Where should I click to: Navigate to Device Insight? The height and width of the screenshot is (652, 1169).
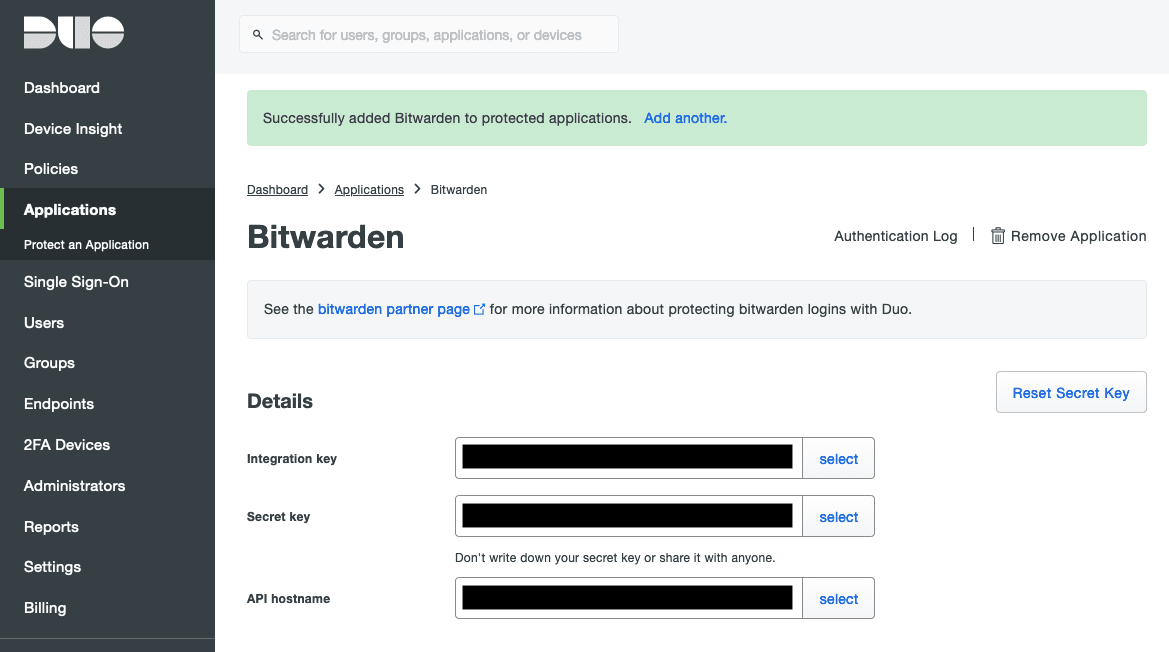[72, 128]
